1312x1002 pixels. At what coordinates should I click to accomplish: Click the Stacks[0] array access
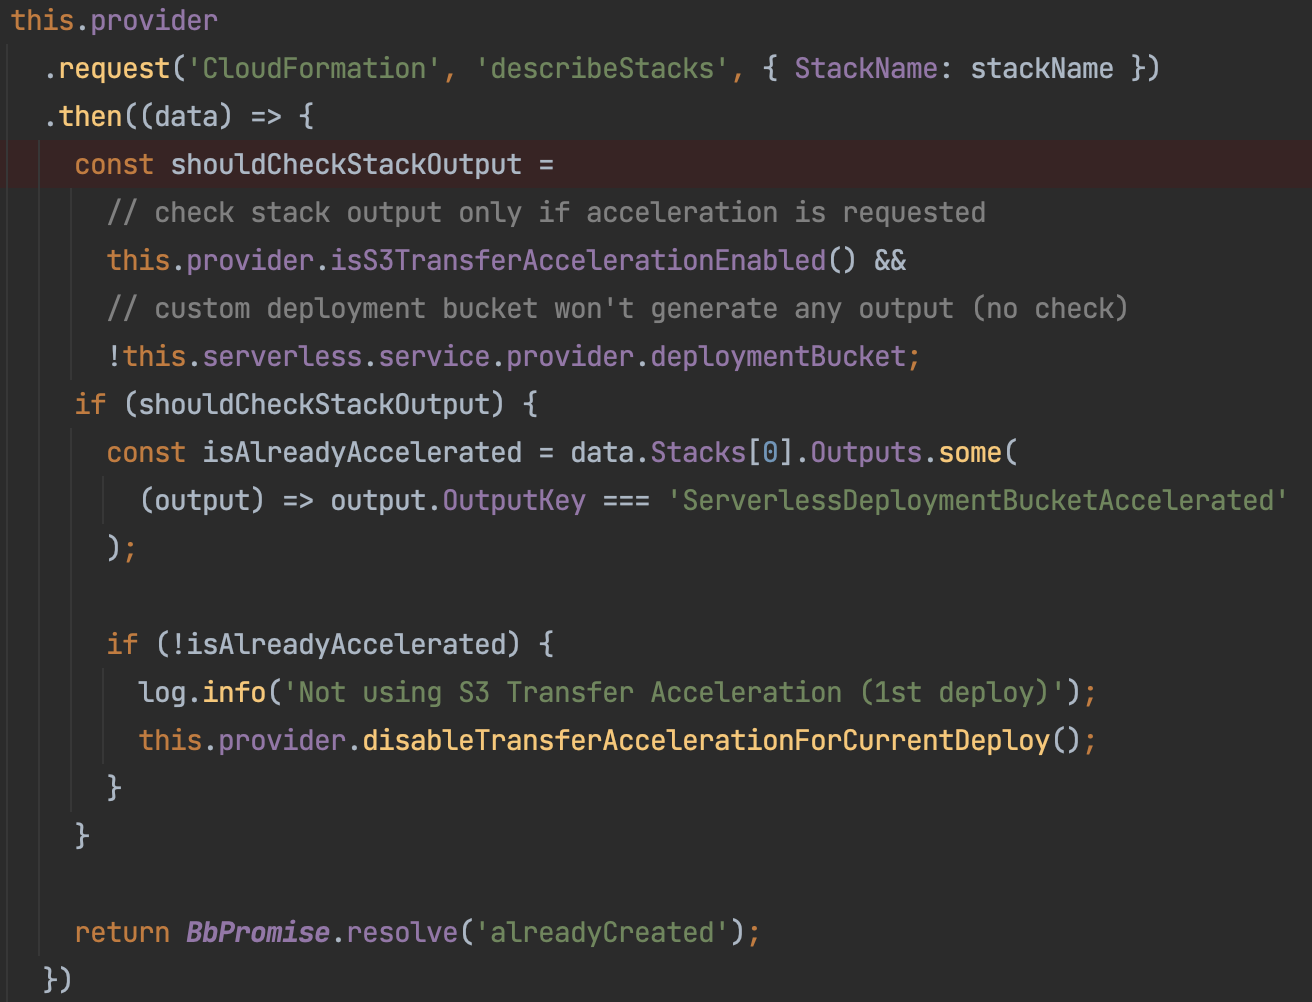(x=722, y=453)
